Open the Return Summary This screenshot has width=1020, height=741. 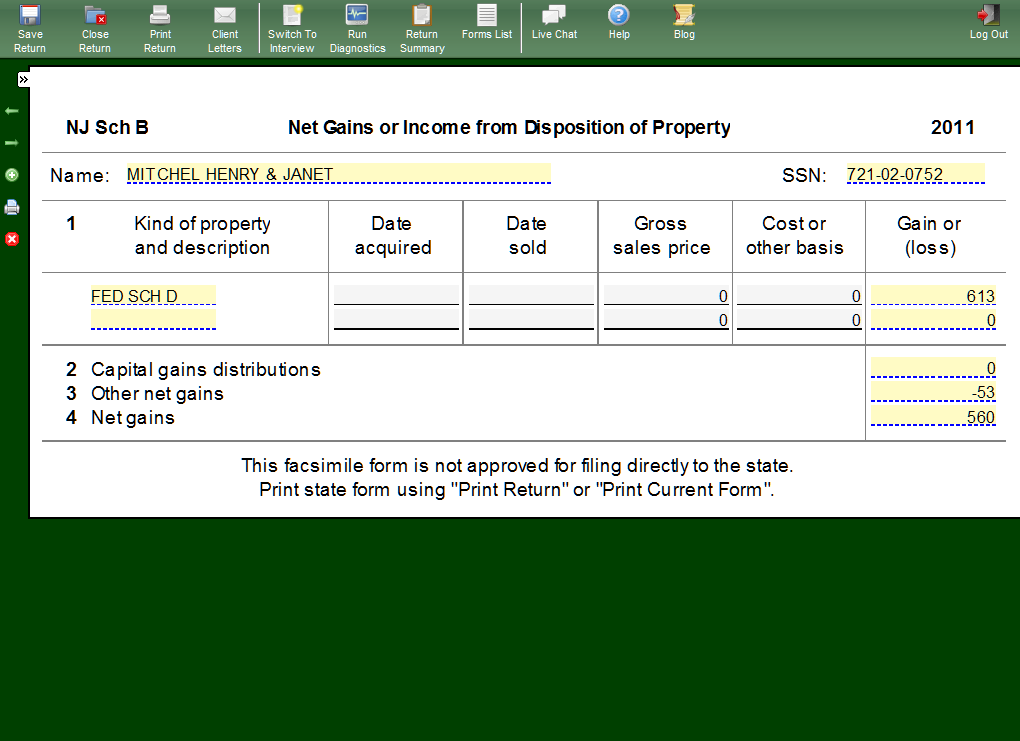(422, 27)
